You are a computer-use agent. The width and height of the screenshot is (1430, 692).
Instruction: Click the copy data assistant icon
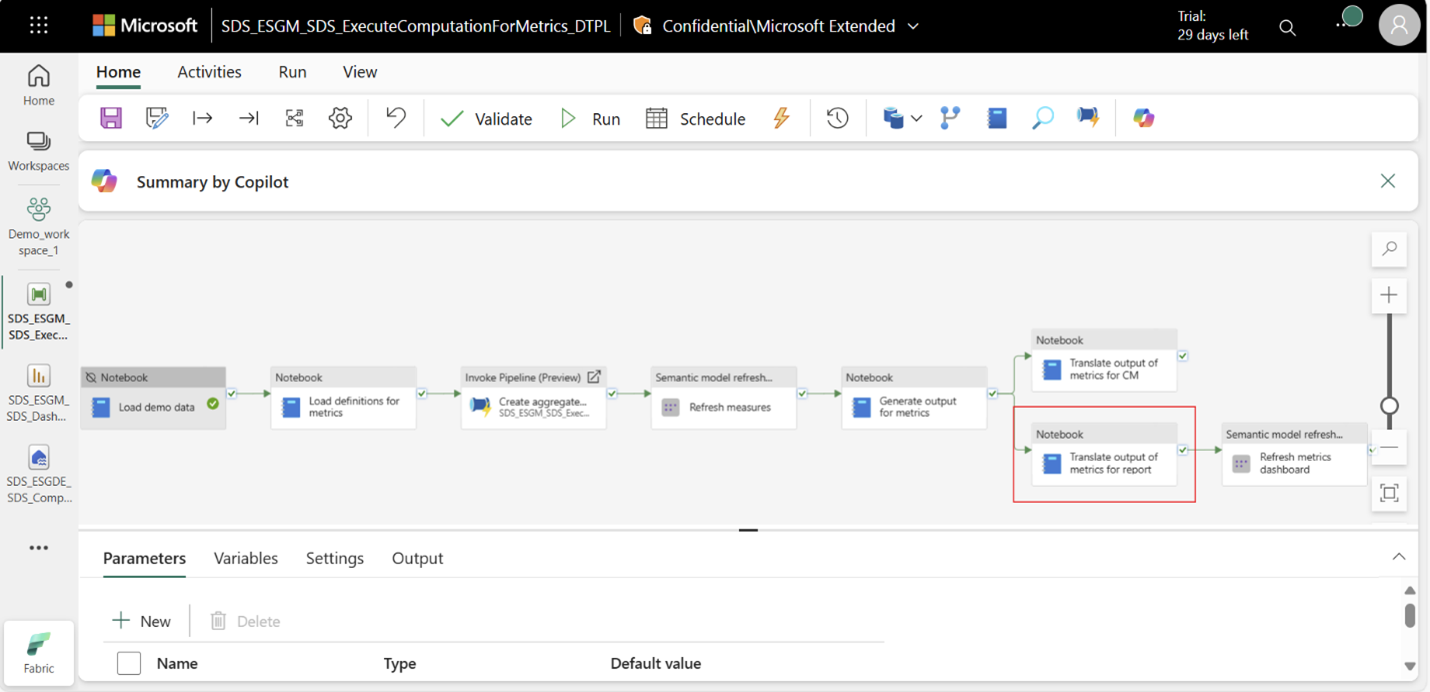893,118
